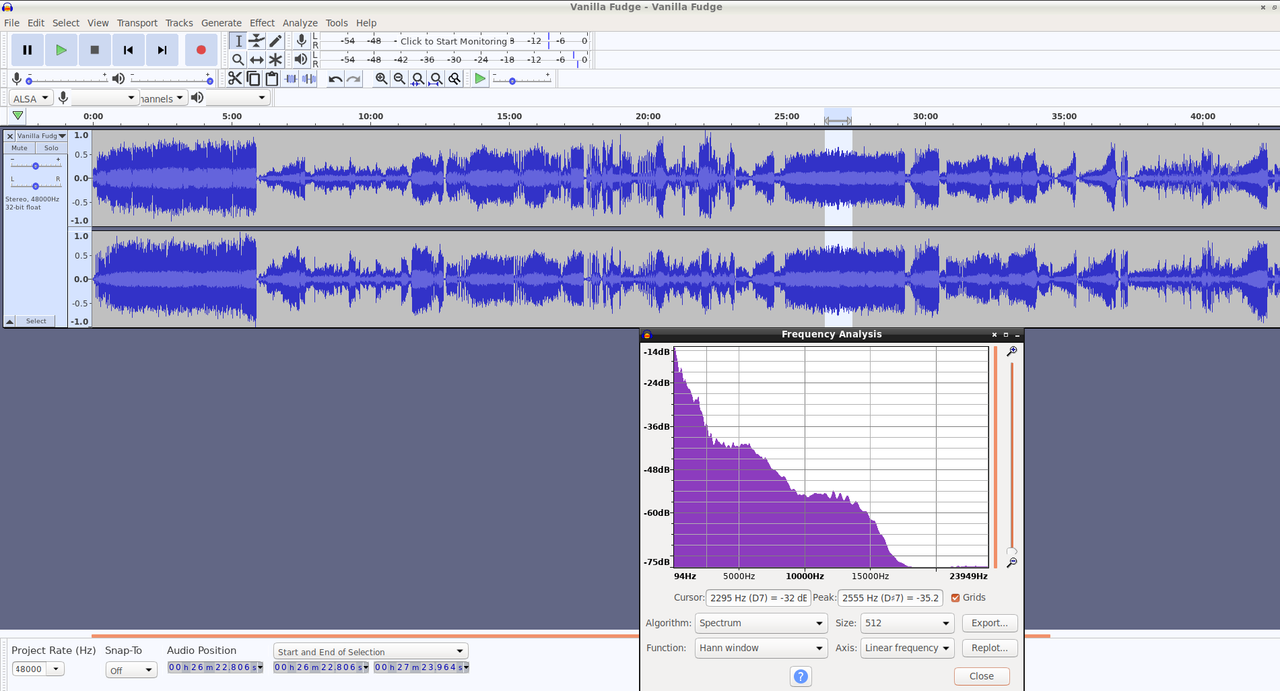Open the Effect menu
Image resolution: width=1280 pixels, height=691 pixels.
coord(262,23)
